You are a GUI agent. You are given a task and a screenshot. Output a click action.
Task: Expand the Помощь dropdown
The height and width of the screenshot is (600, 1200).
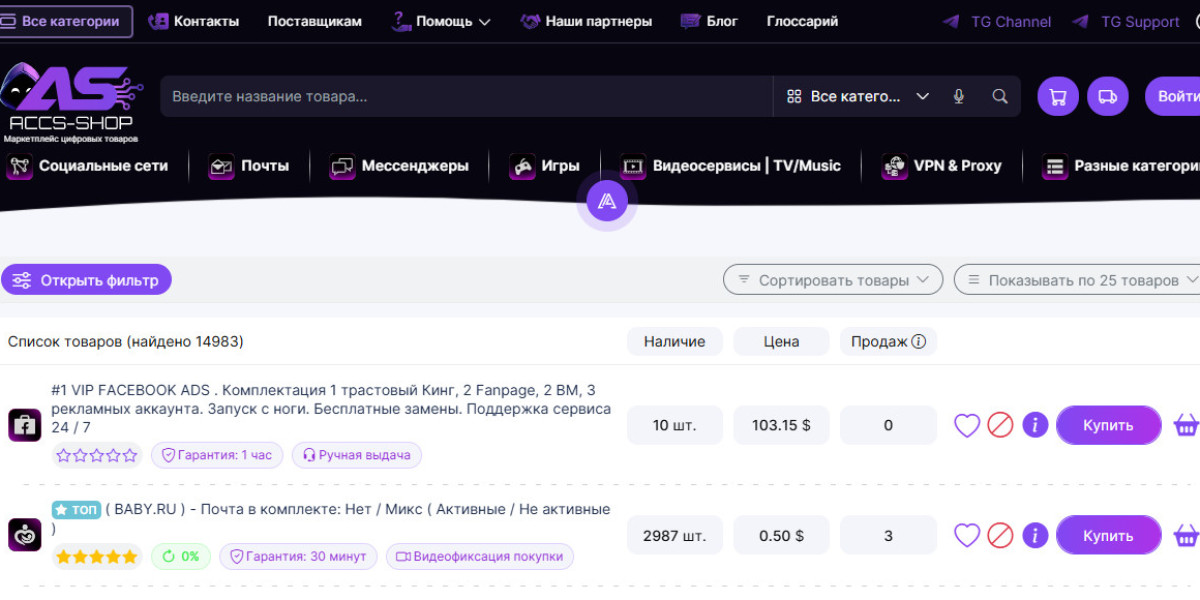click(441, 21)
